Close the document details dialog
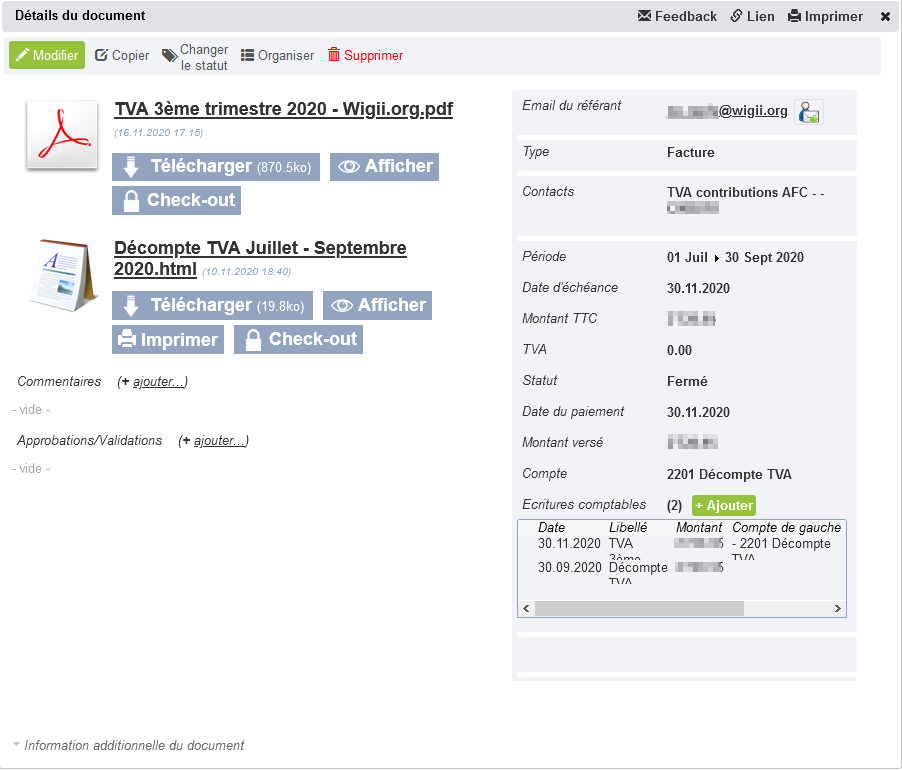This screenshot has height=771, width=902. pos(885,16)
